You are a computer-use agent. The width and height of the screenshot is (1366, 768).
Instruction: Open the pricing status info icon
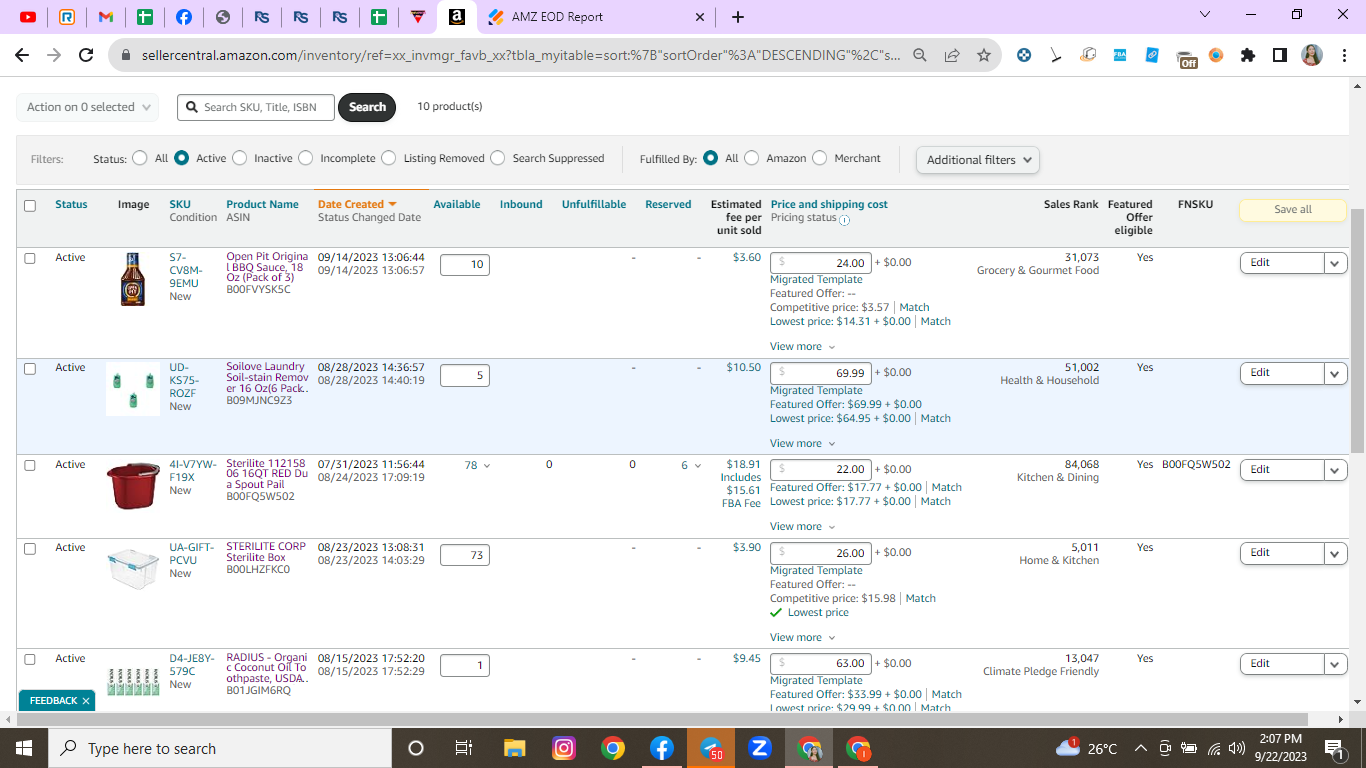(x=845, y=220)
